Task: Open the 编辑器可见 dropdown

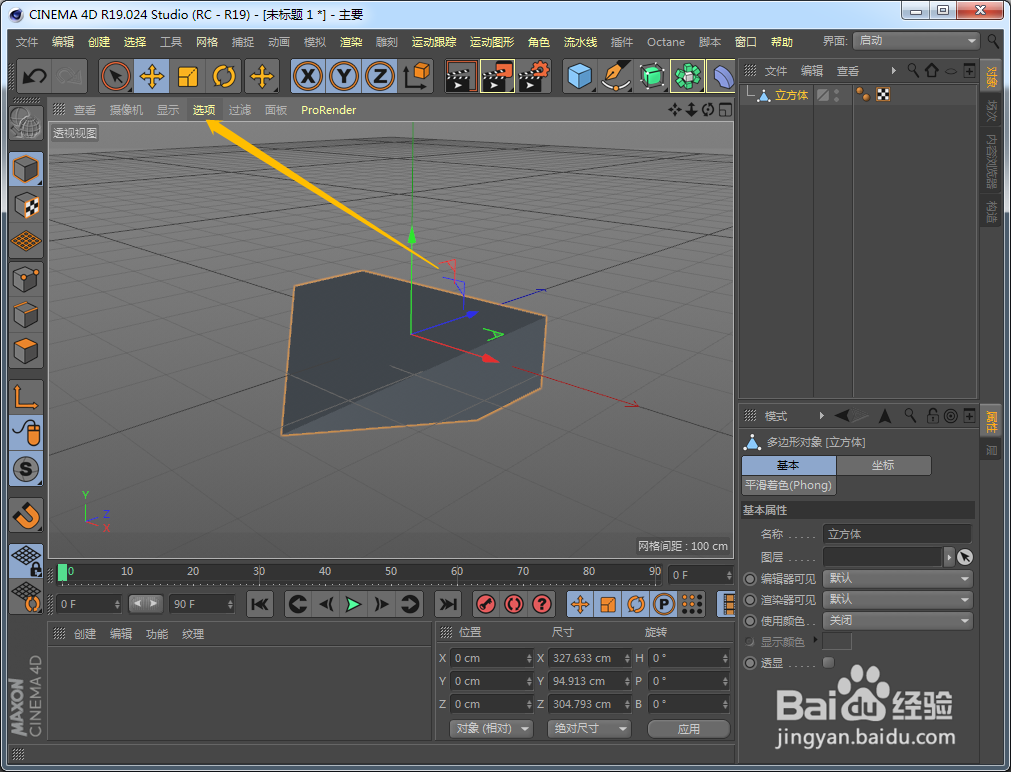Action: (x=898, y=579)
